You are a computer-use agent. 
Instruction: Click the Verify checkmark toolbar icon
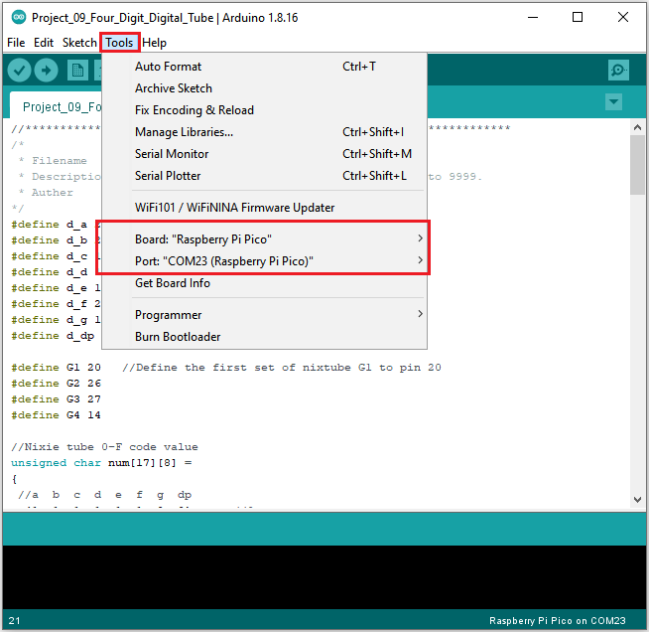(19, 70)
